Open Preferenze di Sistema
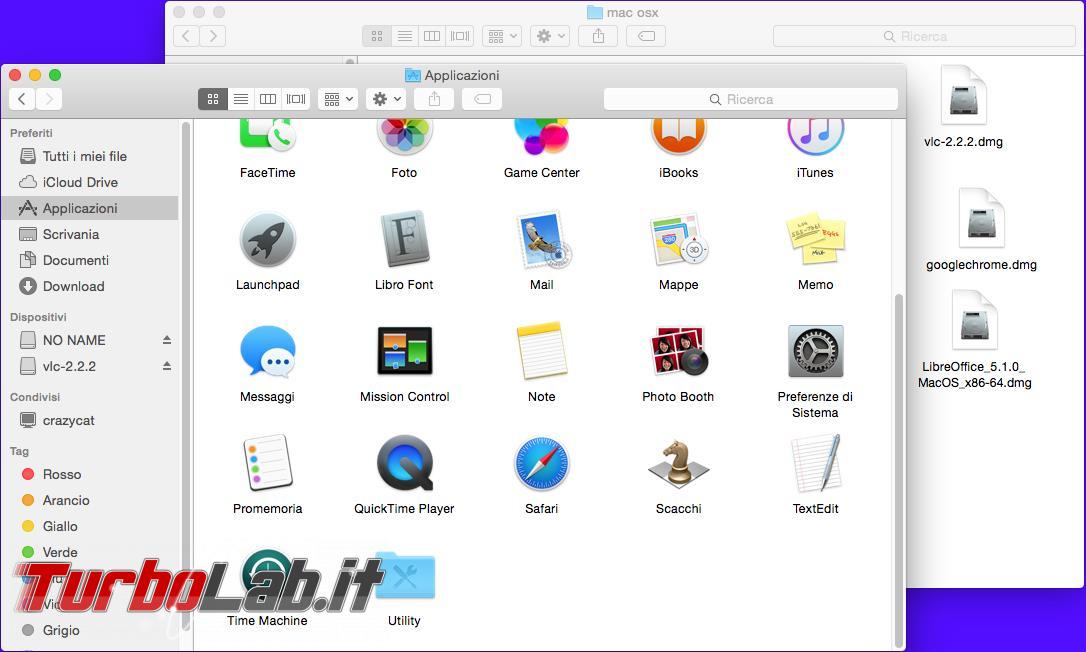Screen dimensions: 1086x652 [x=815, y=351]
